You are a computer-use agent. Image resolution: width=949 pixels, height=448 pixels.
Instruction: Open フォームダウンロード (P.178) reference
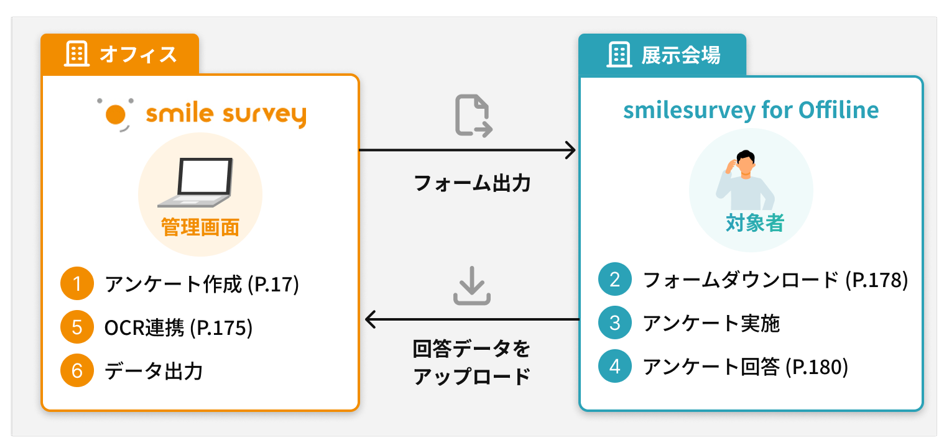point(775,280)
